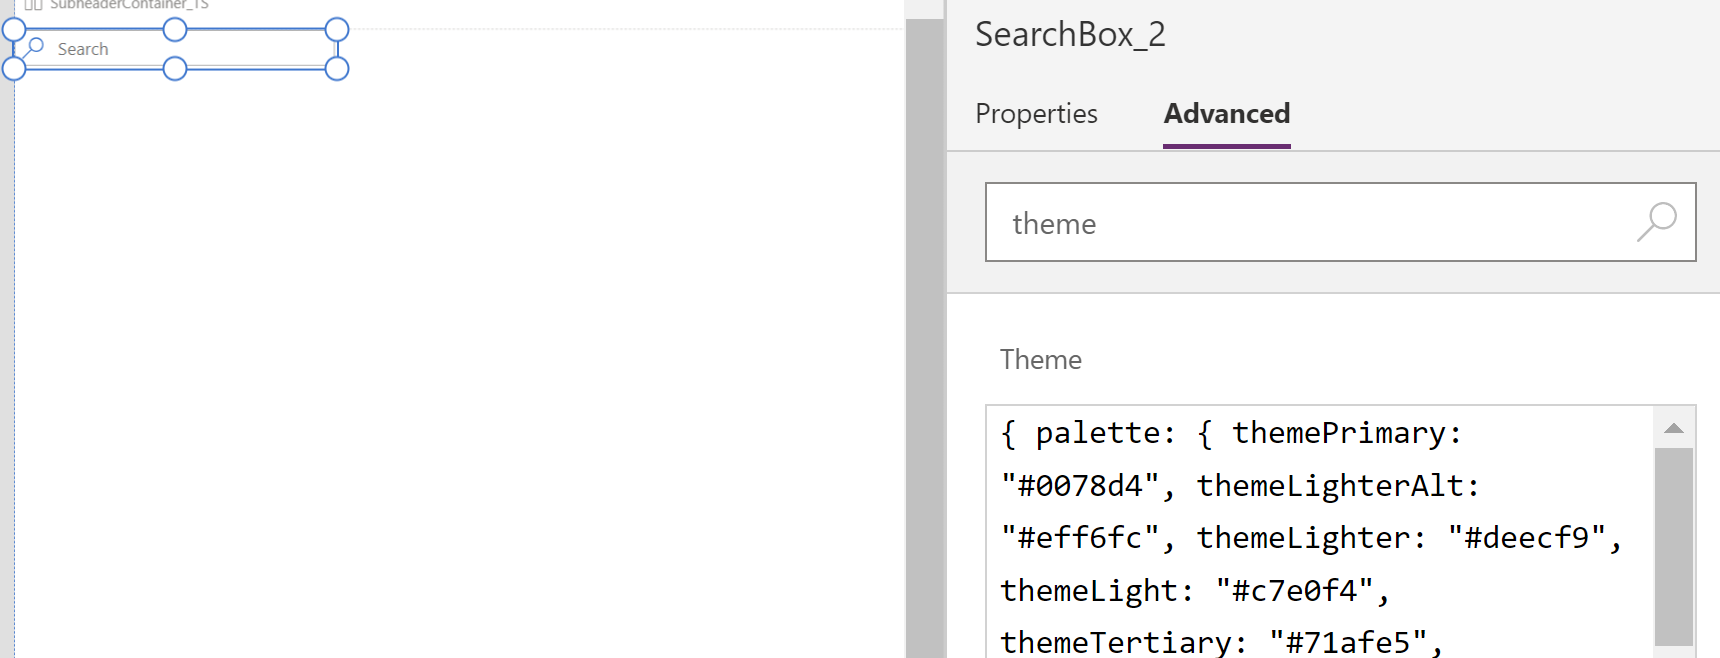Click the top-left resize handle of SearchBox_2
This screenshot has height=658, width=1720.
coord(16,28)
